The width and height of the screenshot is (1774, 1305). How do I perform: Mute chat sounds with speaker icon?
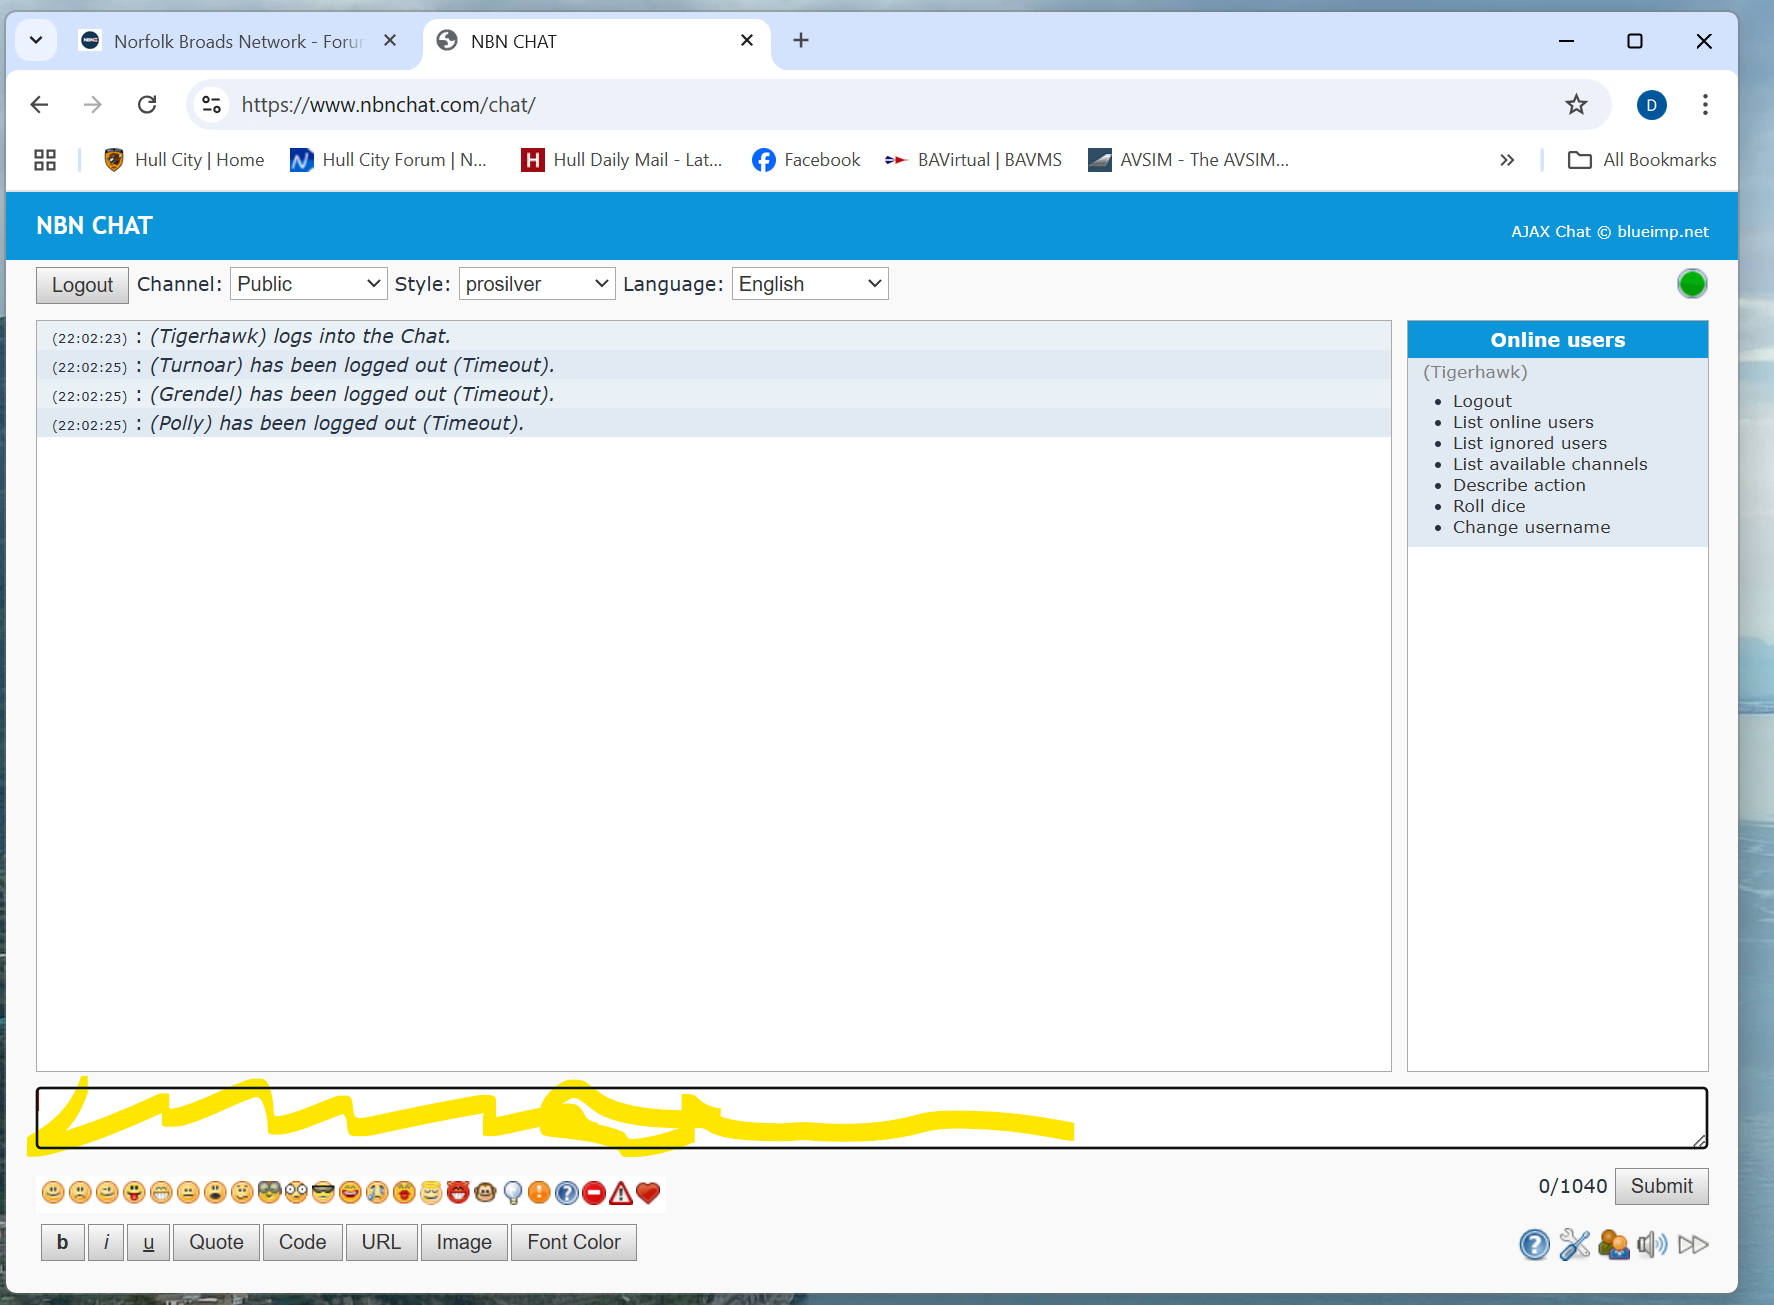(1652, 1244)
